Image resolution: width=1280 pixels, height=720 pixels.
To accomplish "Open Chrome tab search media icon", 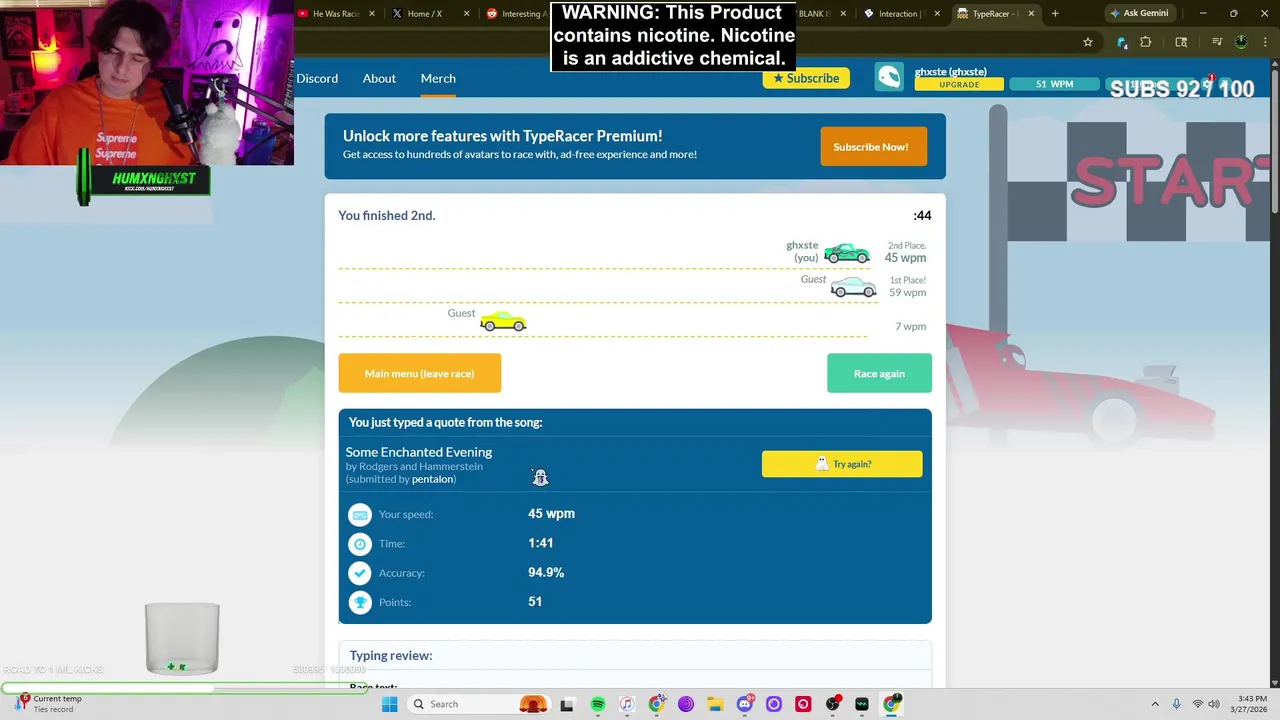I will (x=1181, y=42).
